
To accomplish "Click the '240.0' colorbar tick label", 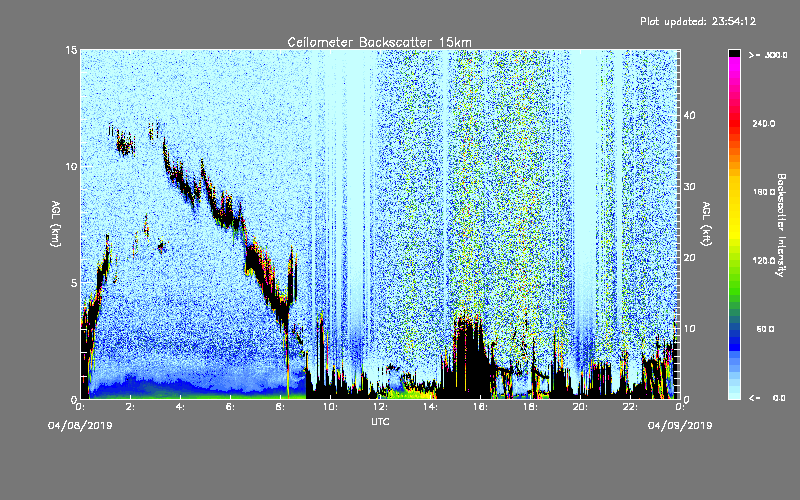I will click(764, 124).
